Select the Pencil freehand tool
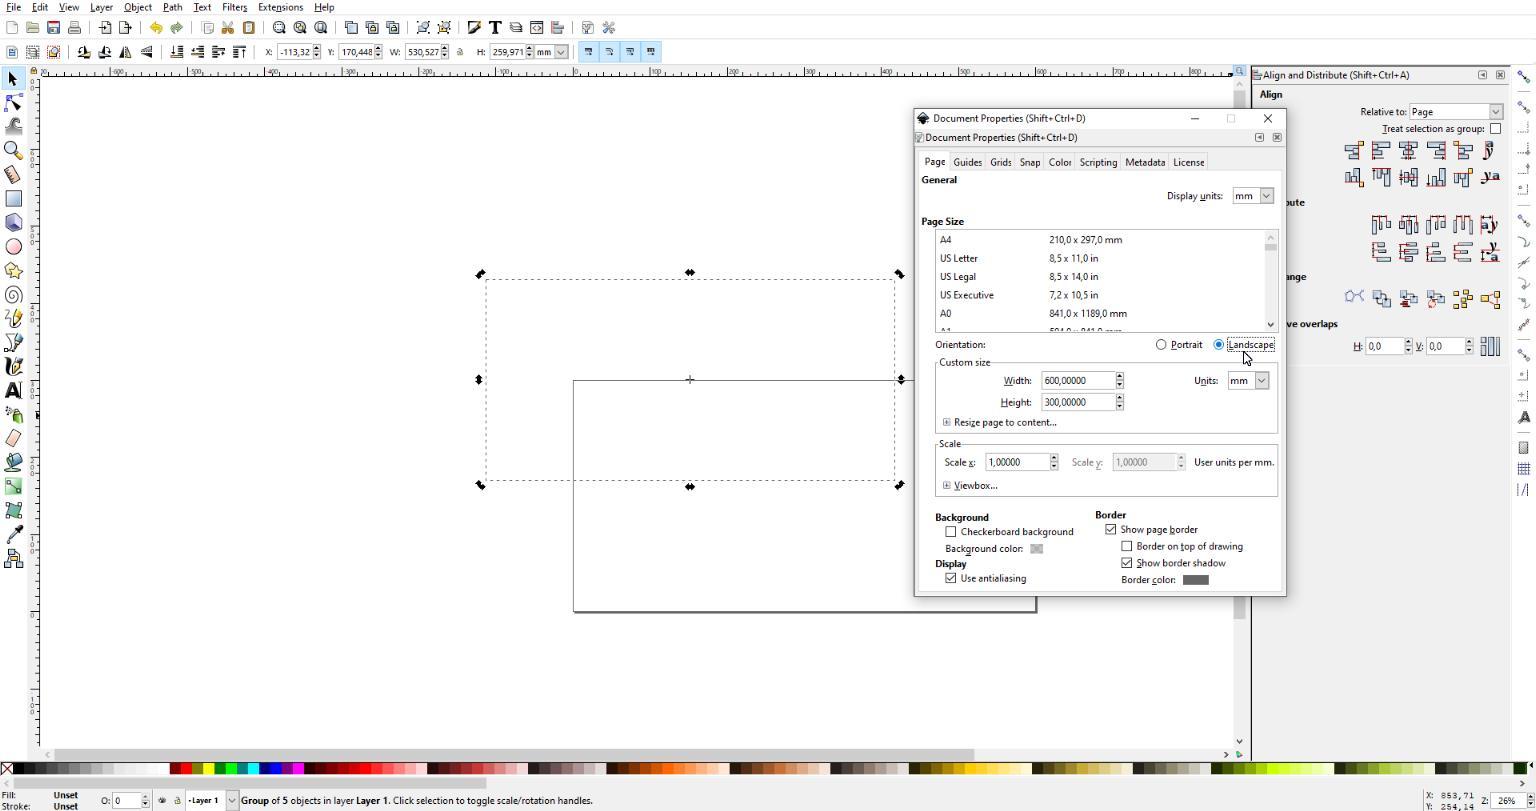 pos(13,318)
